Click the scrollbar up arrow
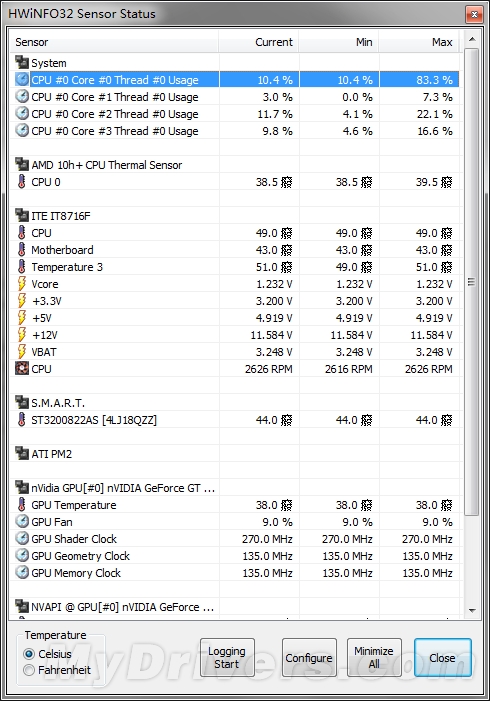The image size is (490, 701). coord(472,39)
